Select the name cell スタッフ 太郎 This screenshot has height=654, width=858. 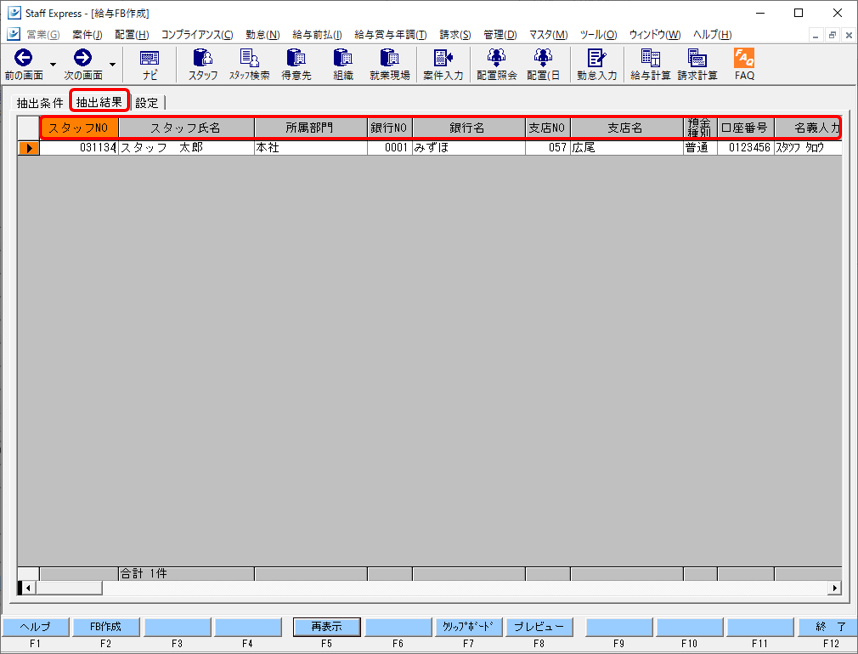pyautogui.click(x=186, y=148)
